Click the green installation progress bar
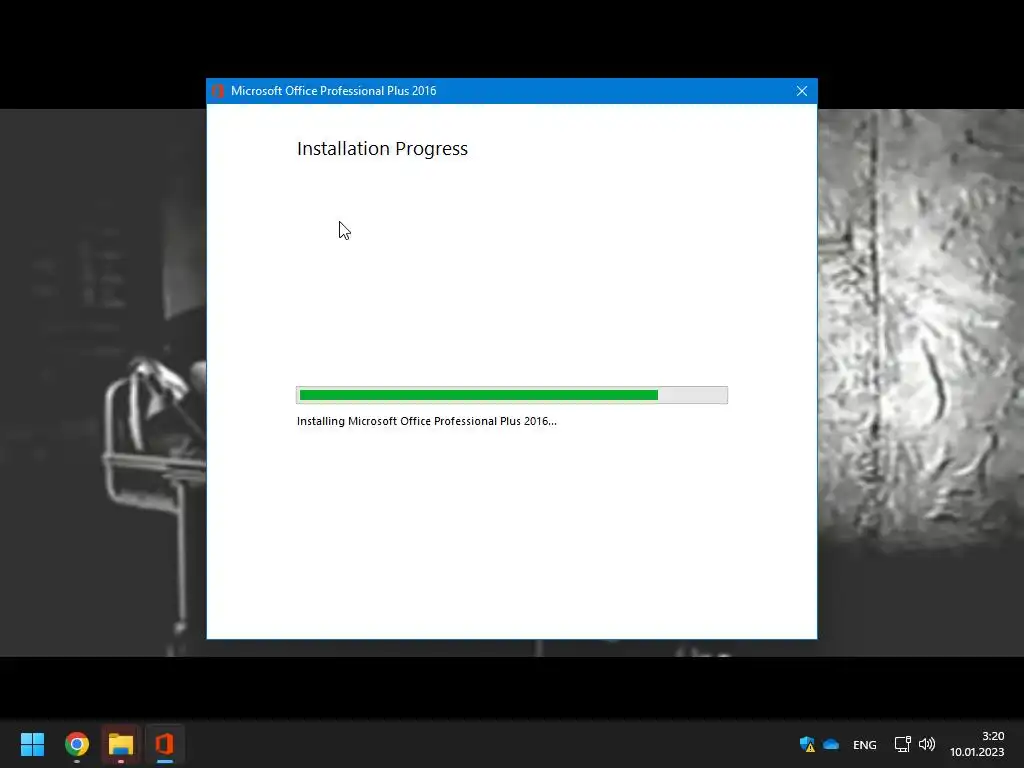This screenshot has width=1024, height=768. (511, 395)
